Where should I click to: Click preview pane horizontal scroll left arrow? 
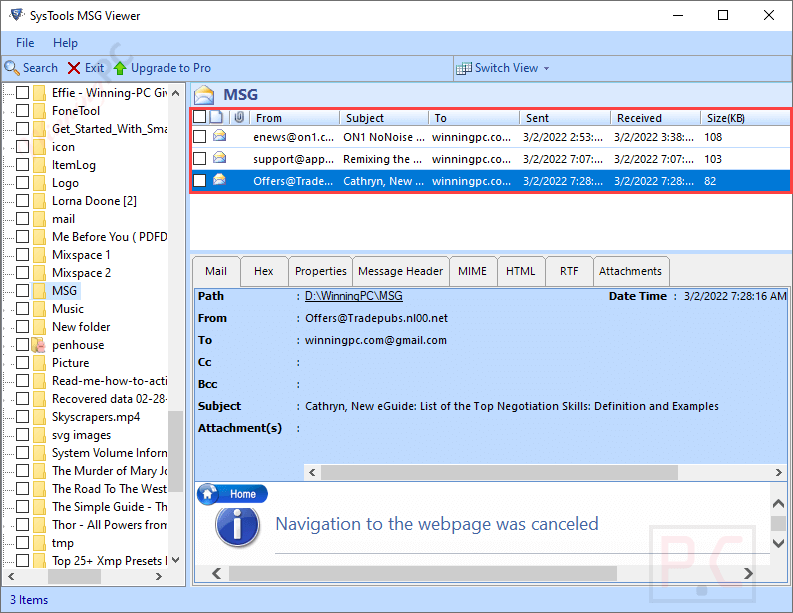click(216, 574)
